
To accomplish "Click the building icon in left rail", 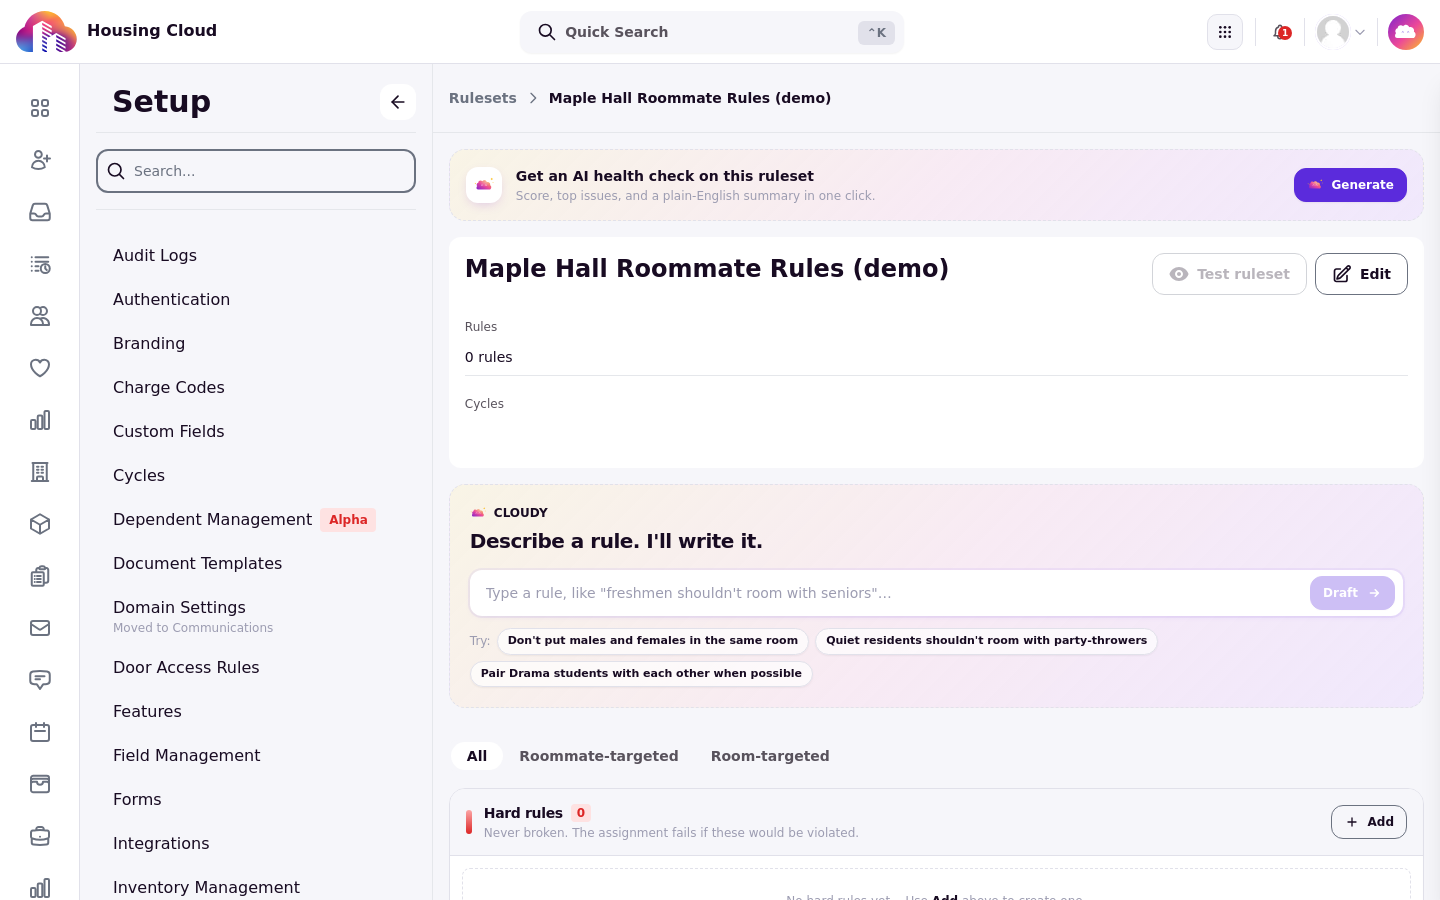I will (x=40, y=472).
